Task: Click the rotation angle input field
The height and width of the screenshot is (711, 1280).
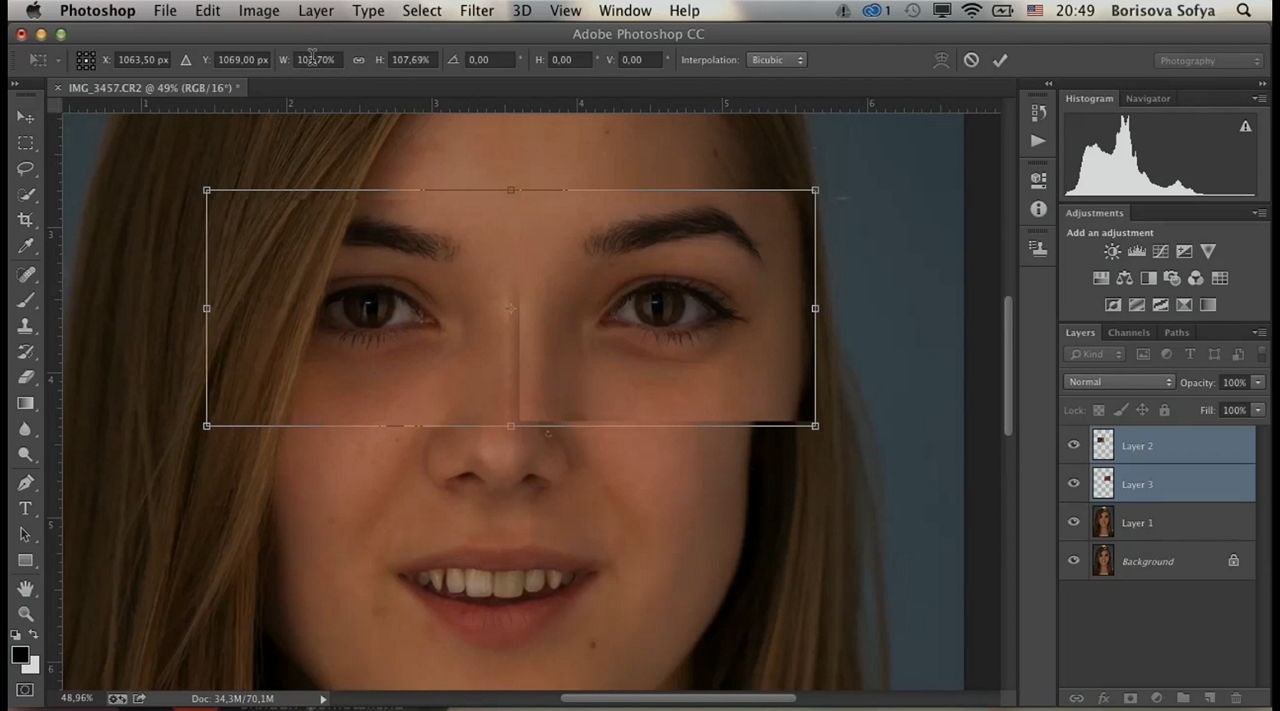Action: coord(490,60)
